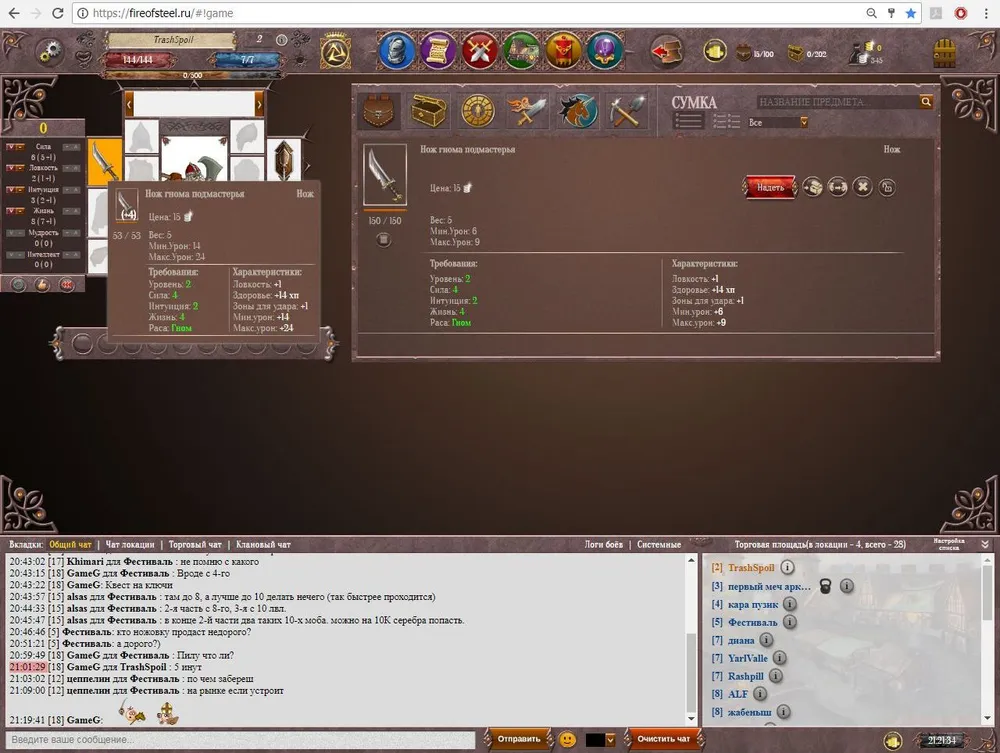The image size is (1000, 753).
Task: Decrease Ловкость stat with red arrow
Action: click(11, 168)
